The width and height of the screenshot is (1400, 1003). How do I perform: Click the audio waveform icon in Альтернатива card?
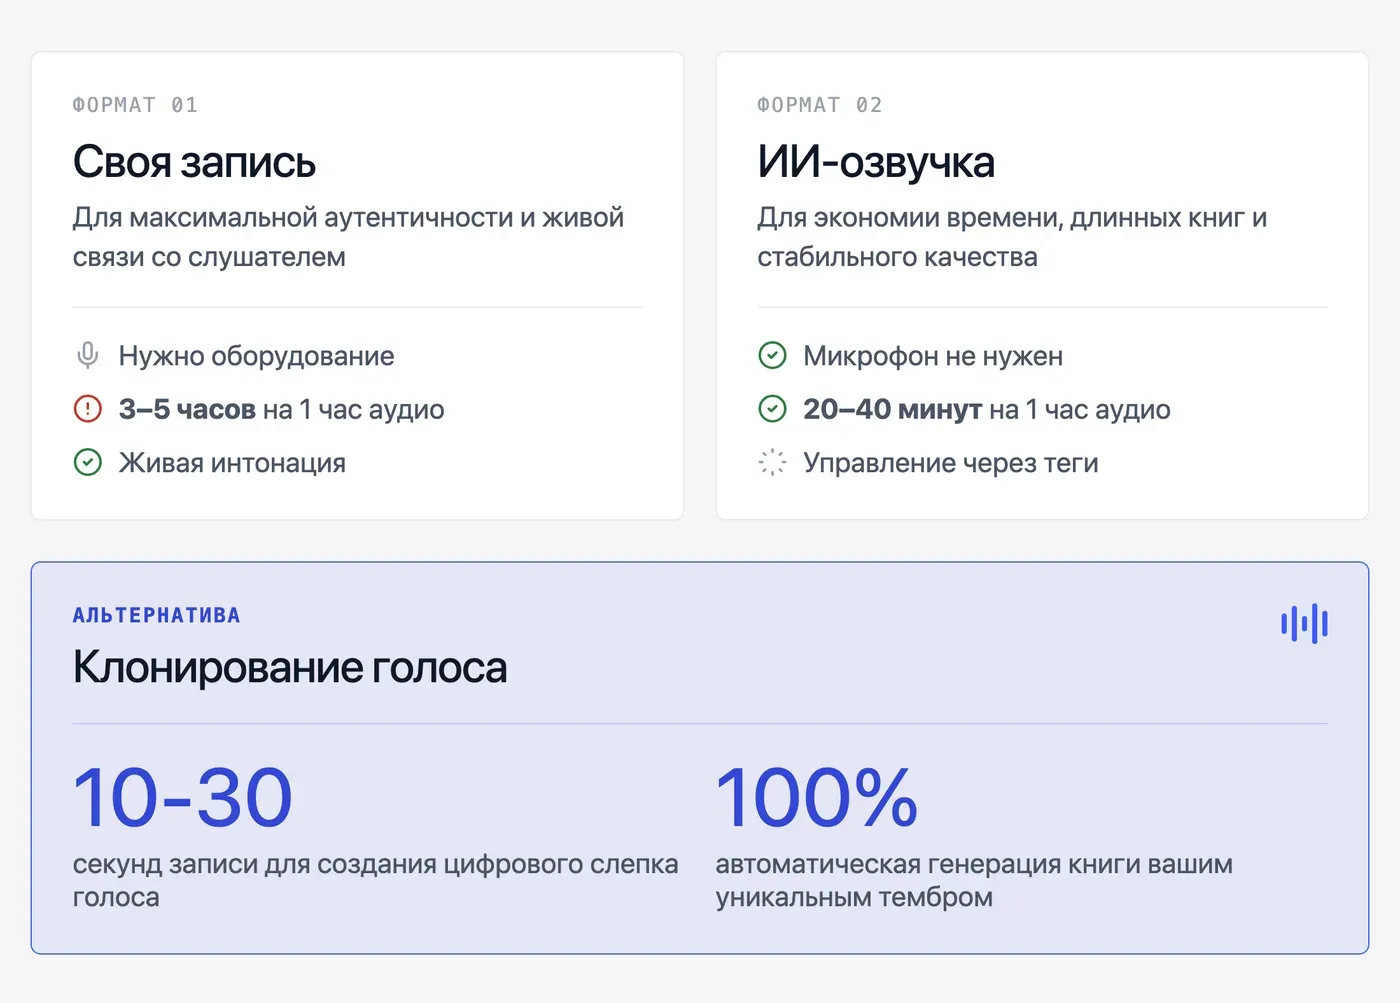click(1304, 624)
